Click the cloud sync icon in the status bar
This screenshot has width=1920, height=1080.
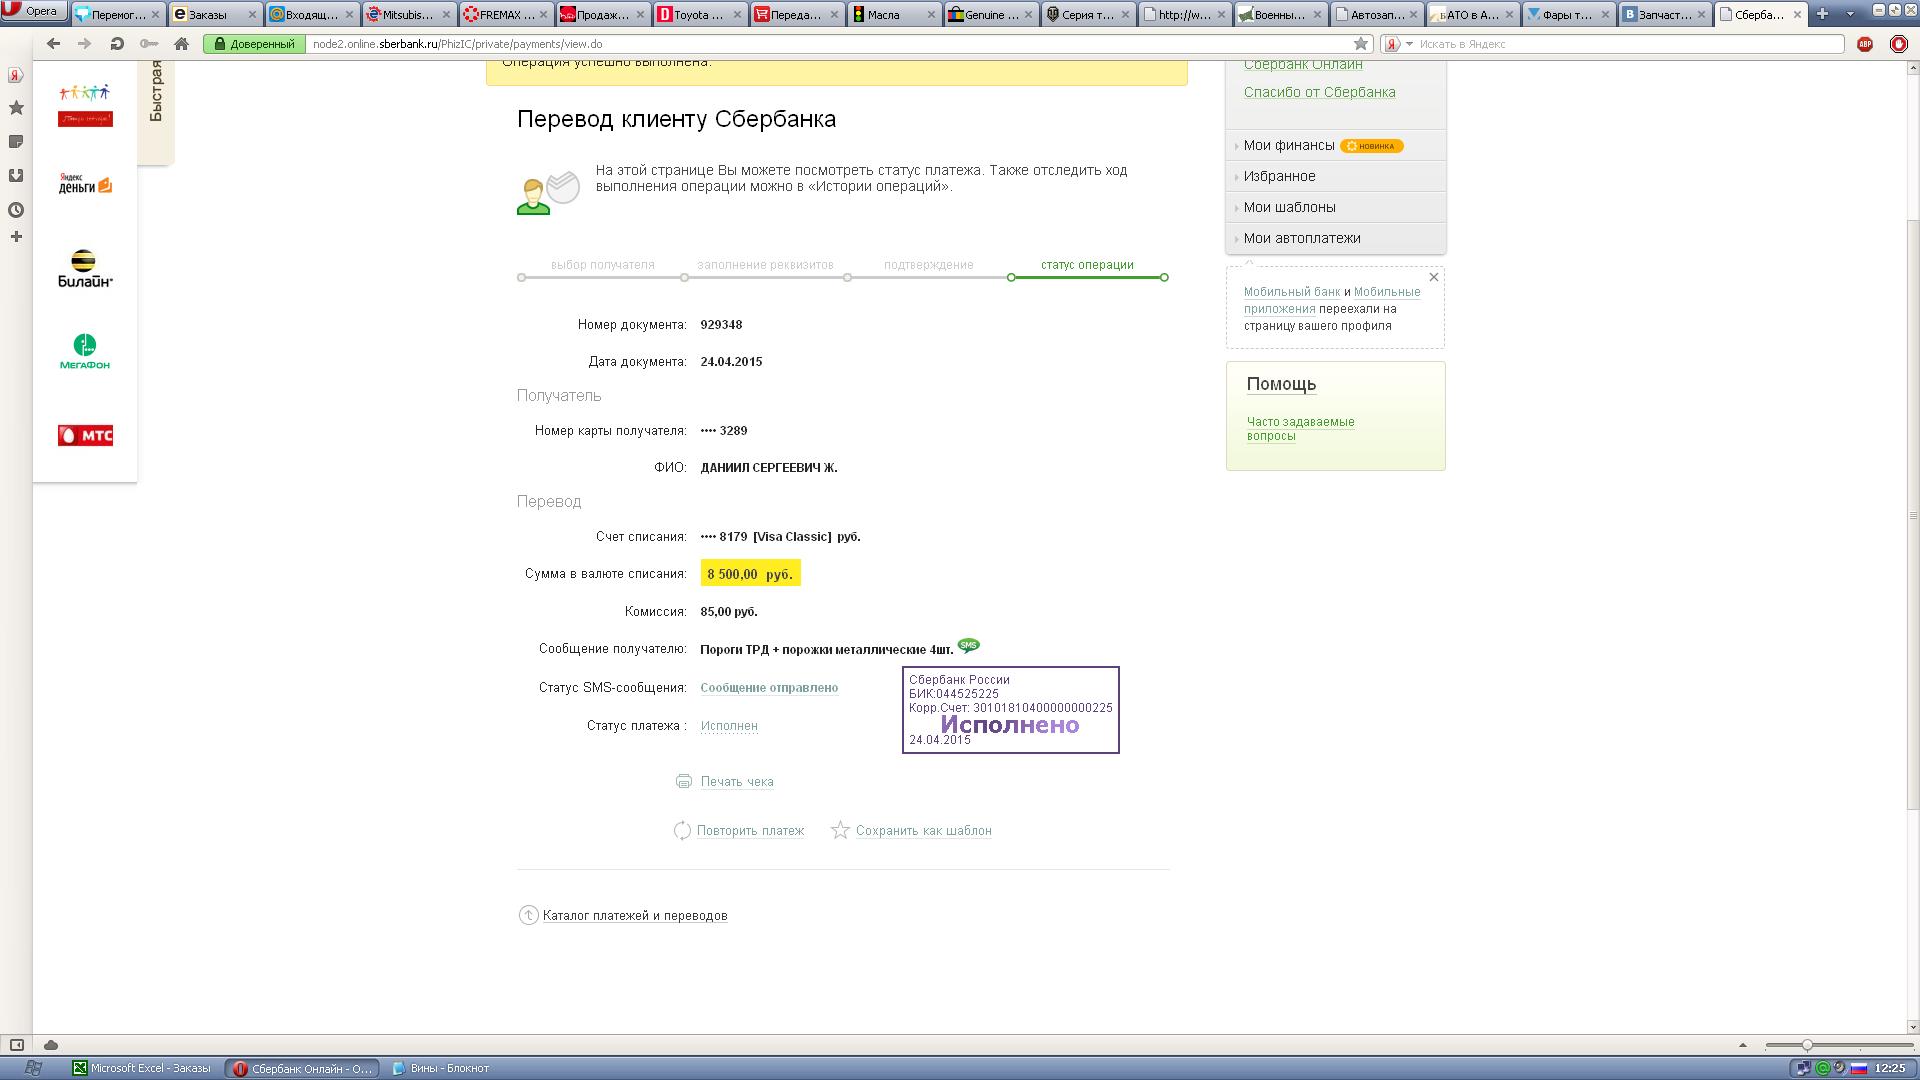(50, 1045)
